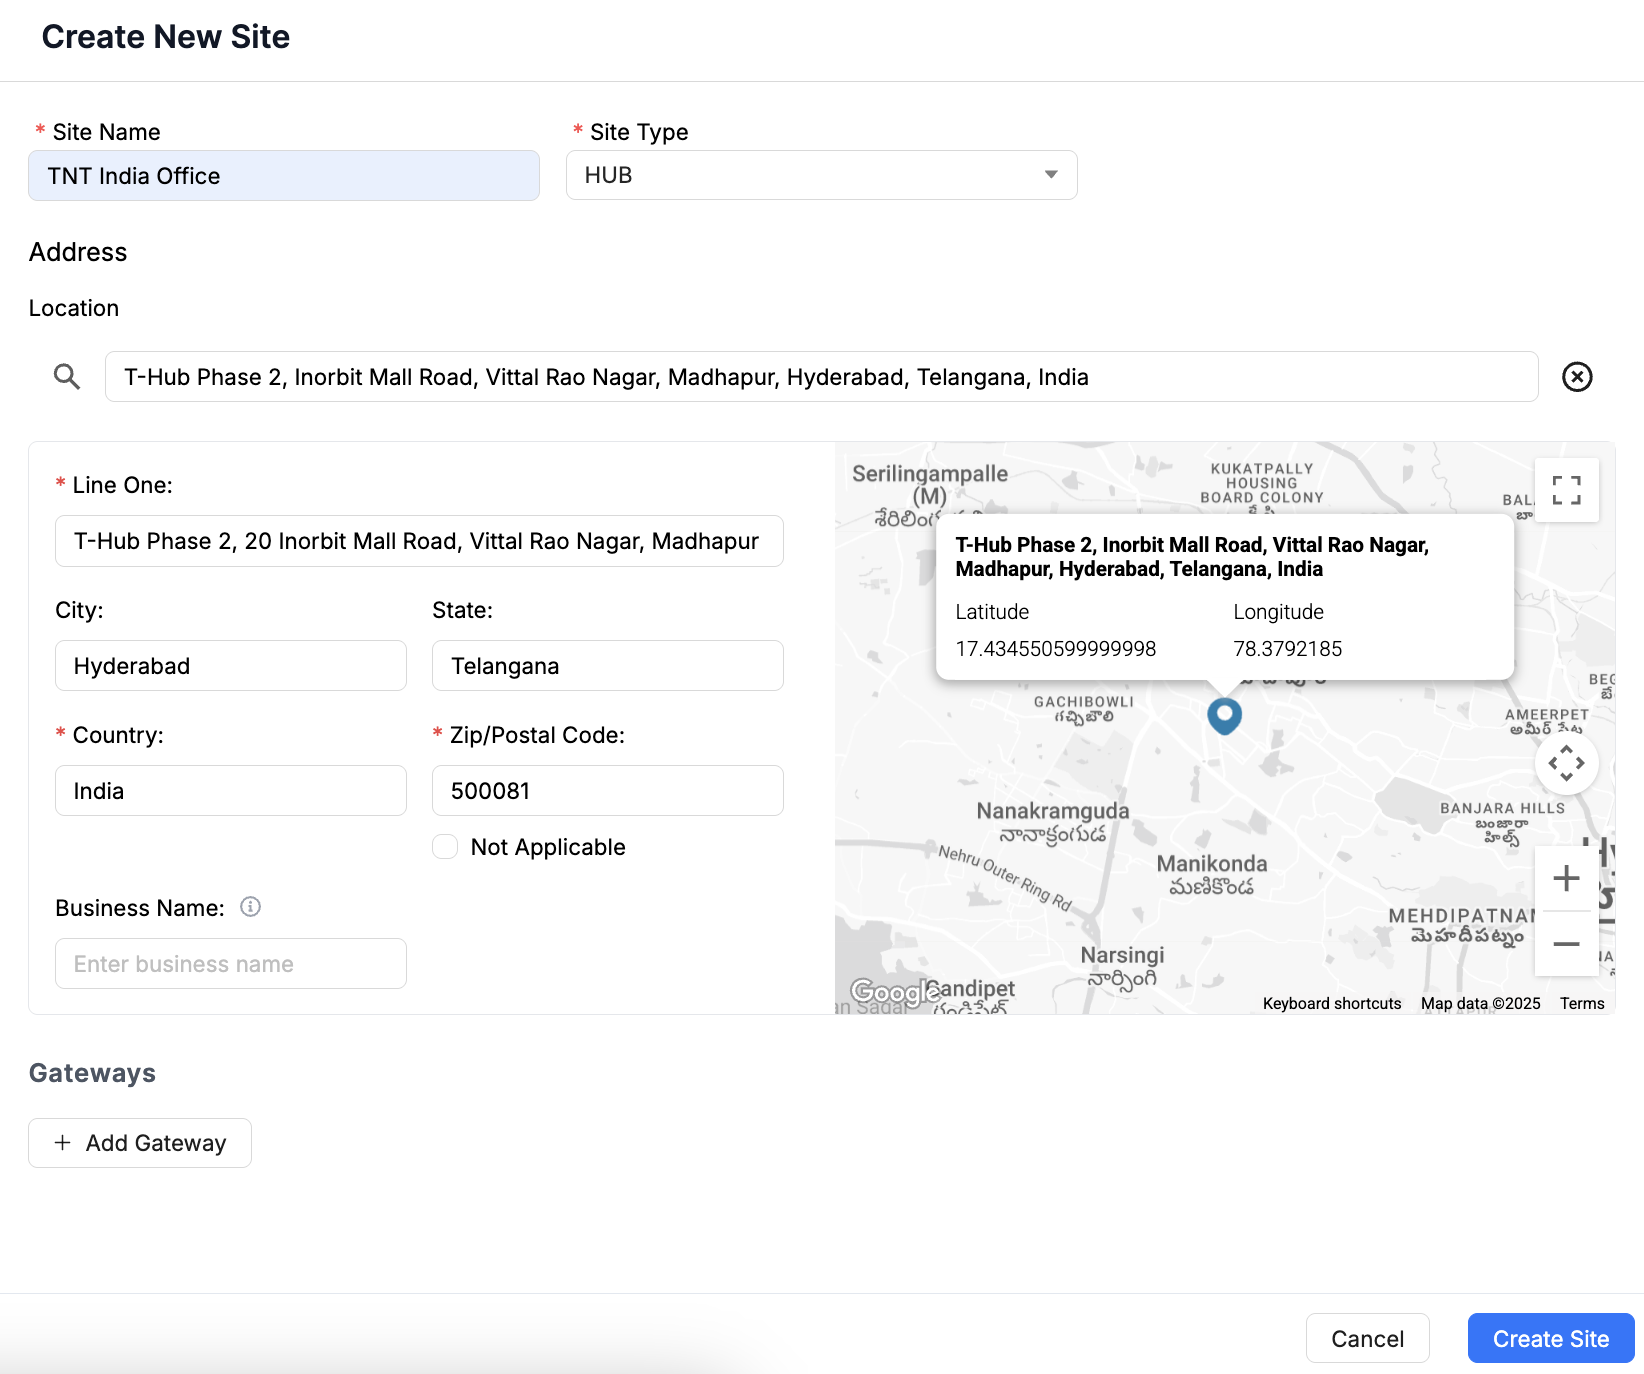Clear the location search field
Viewport: 1644px width, 1374px height.
click(x=1577, y=377)
